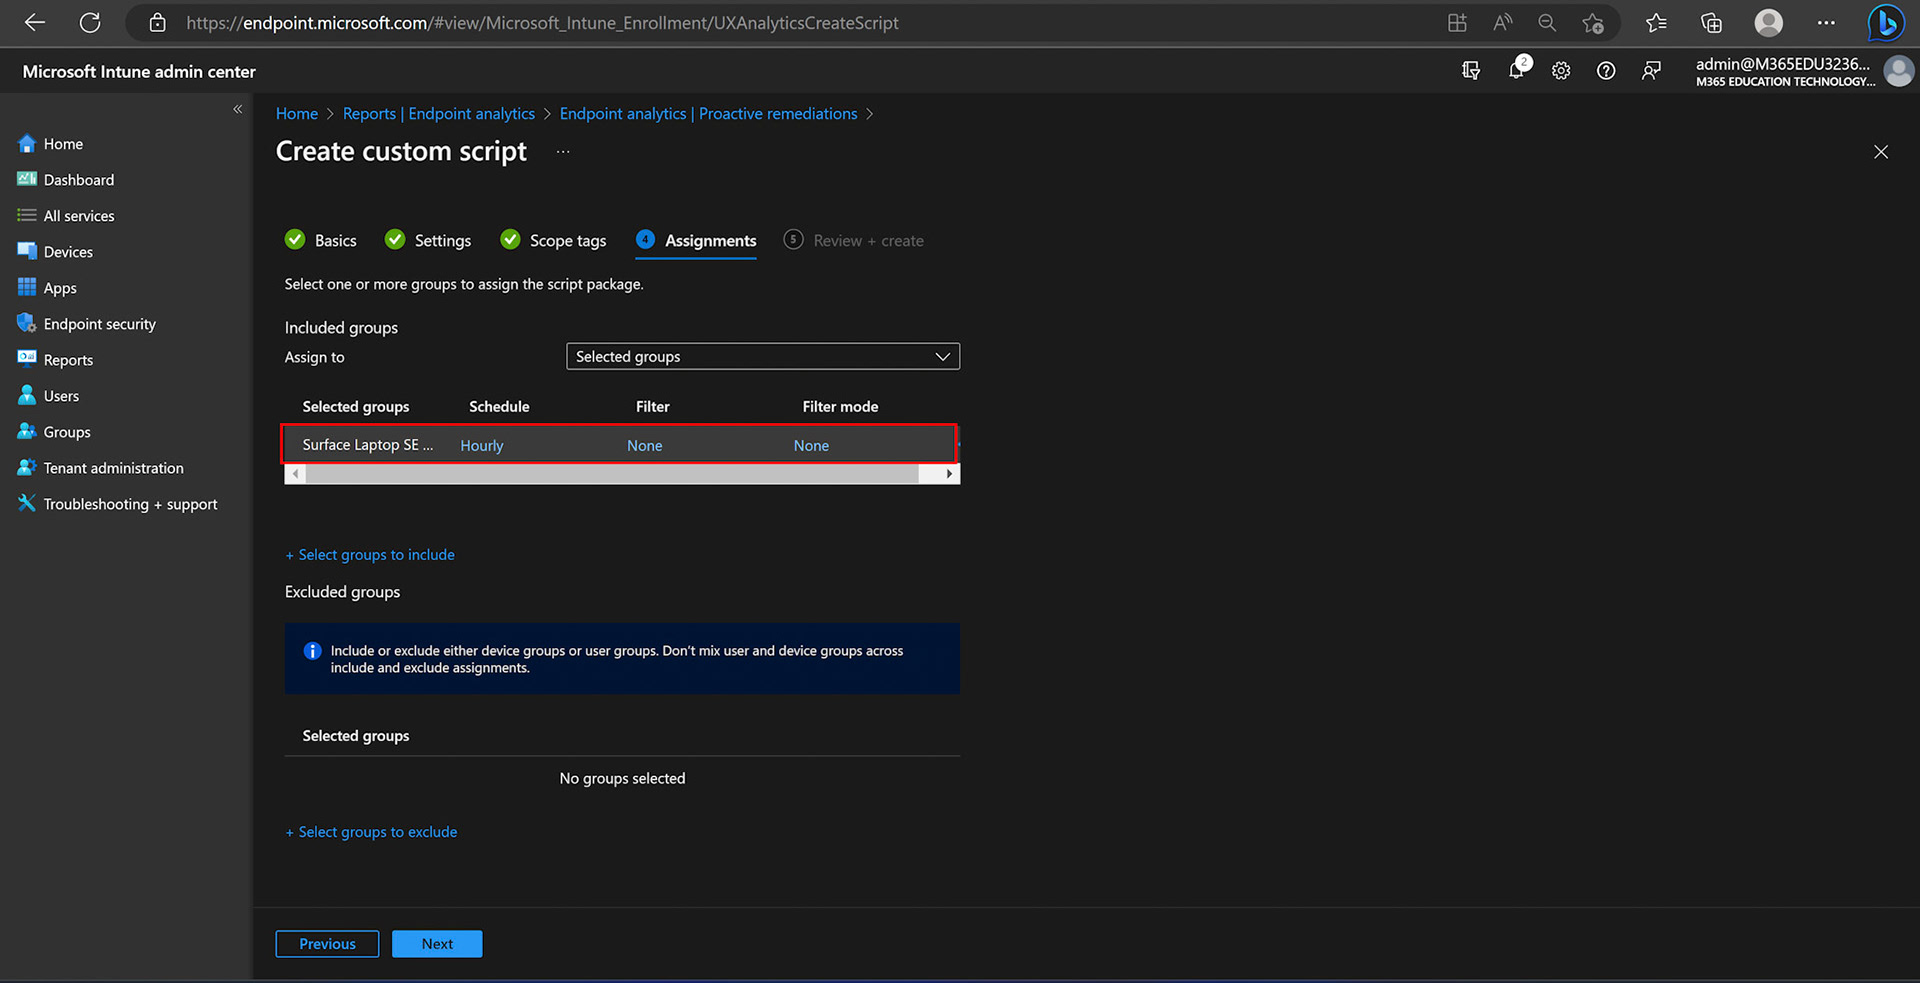Open the Bing sidebar icon
The width and height of the screenshot is (1920, 983).
coord(1886,22)
